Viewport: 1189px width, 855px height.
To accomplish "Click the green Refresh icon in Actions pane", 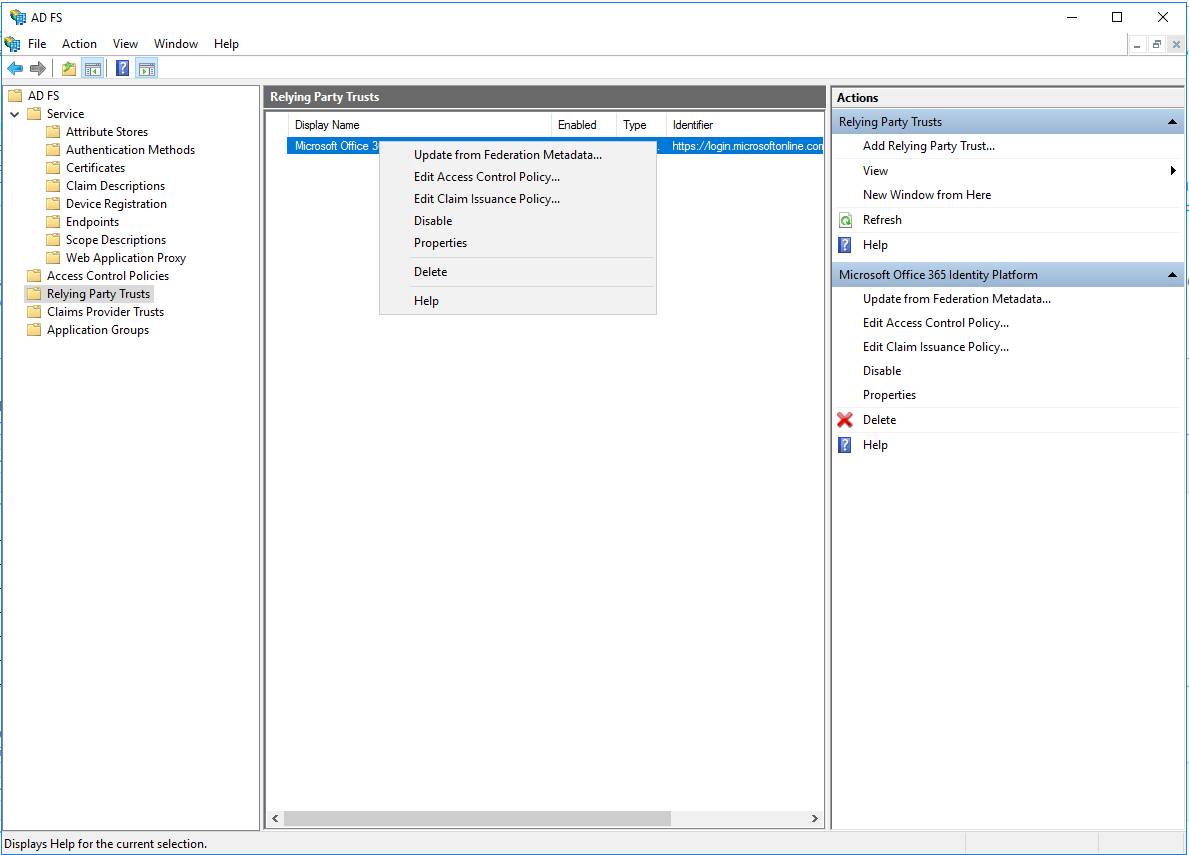I will (x=845, y=221).
